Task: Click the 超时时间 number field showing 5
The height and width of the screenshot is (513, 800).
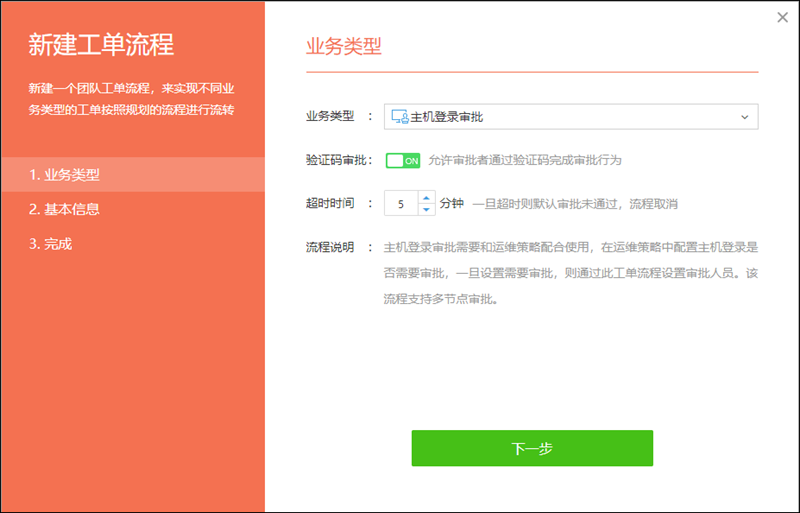Action: pos(401,203)
